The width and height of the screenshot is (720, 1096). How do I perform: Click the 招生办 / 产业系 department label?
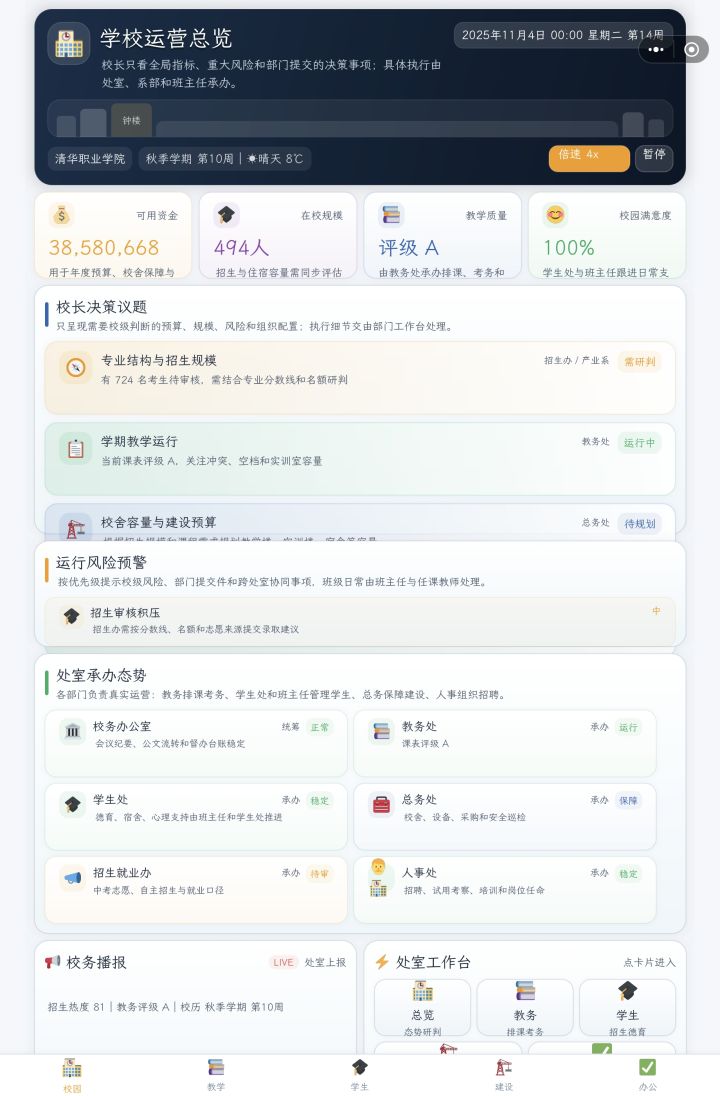(576, 361)
